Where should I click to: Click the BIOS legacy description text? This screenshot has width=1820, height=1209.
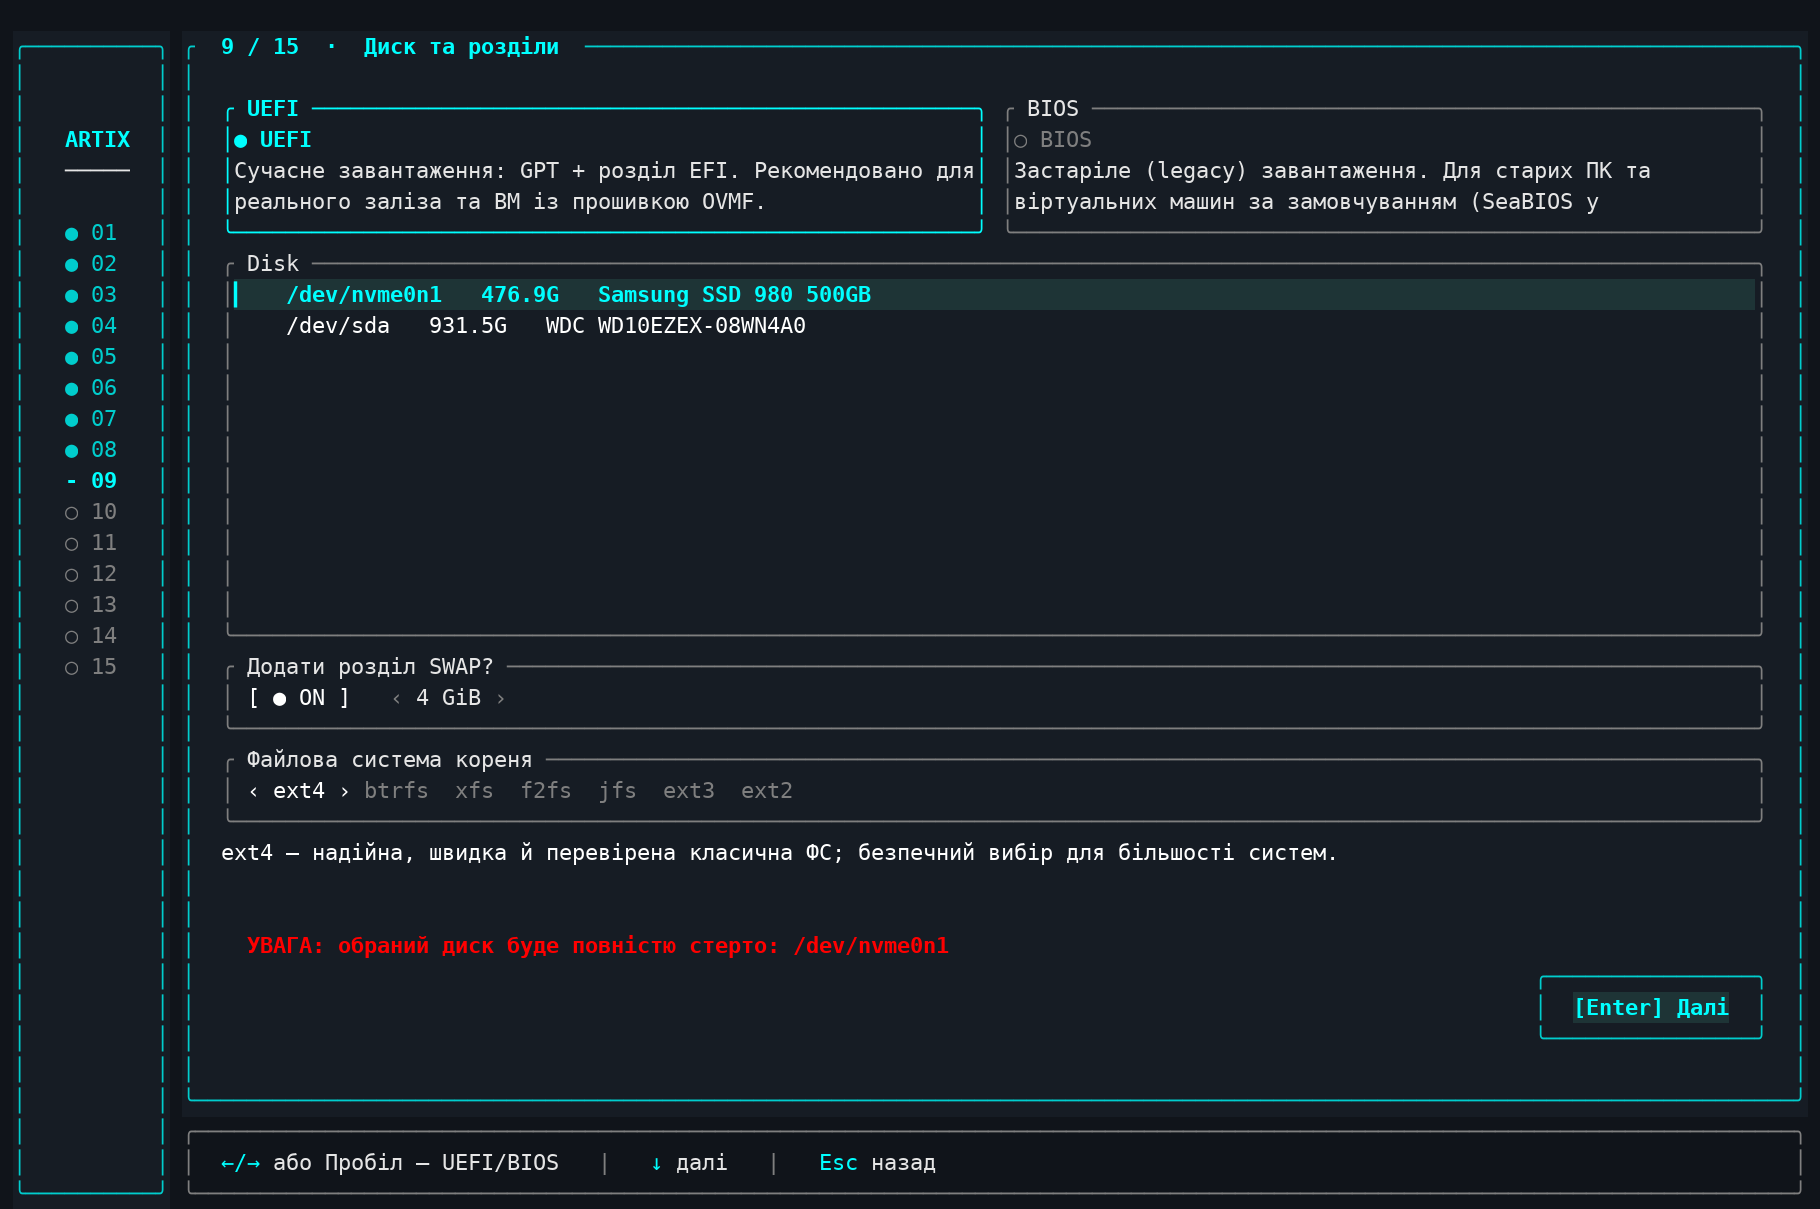pos(1332,186)
